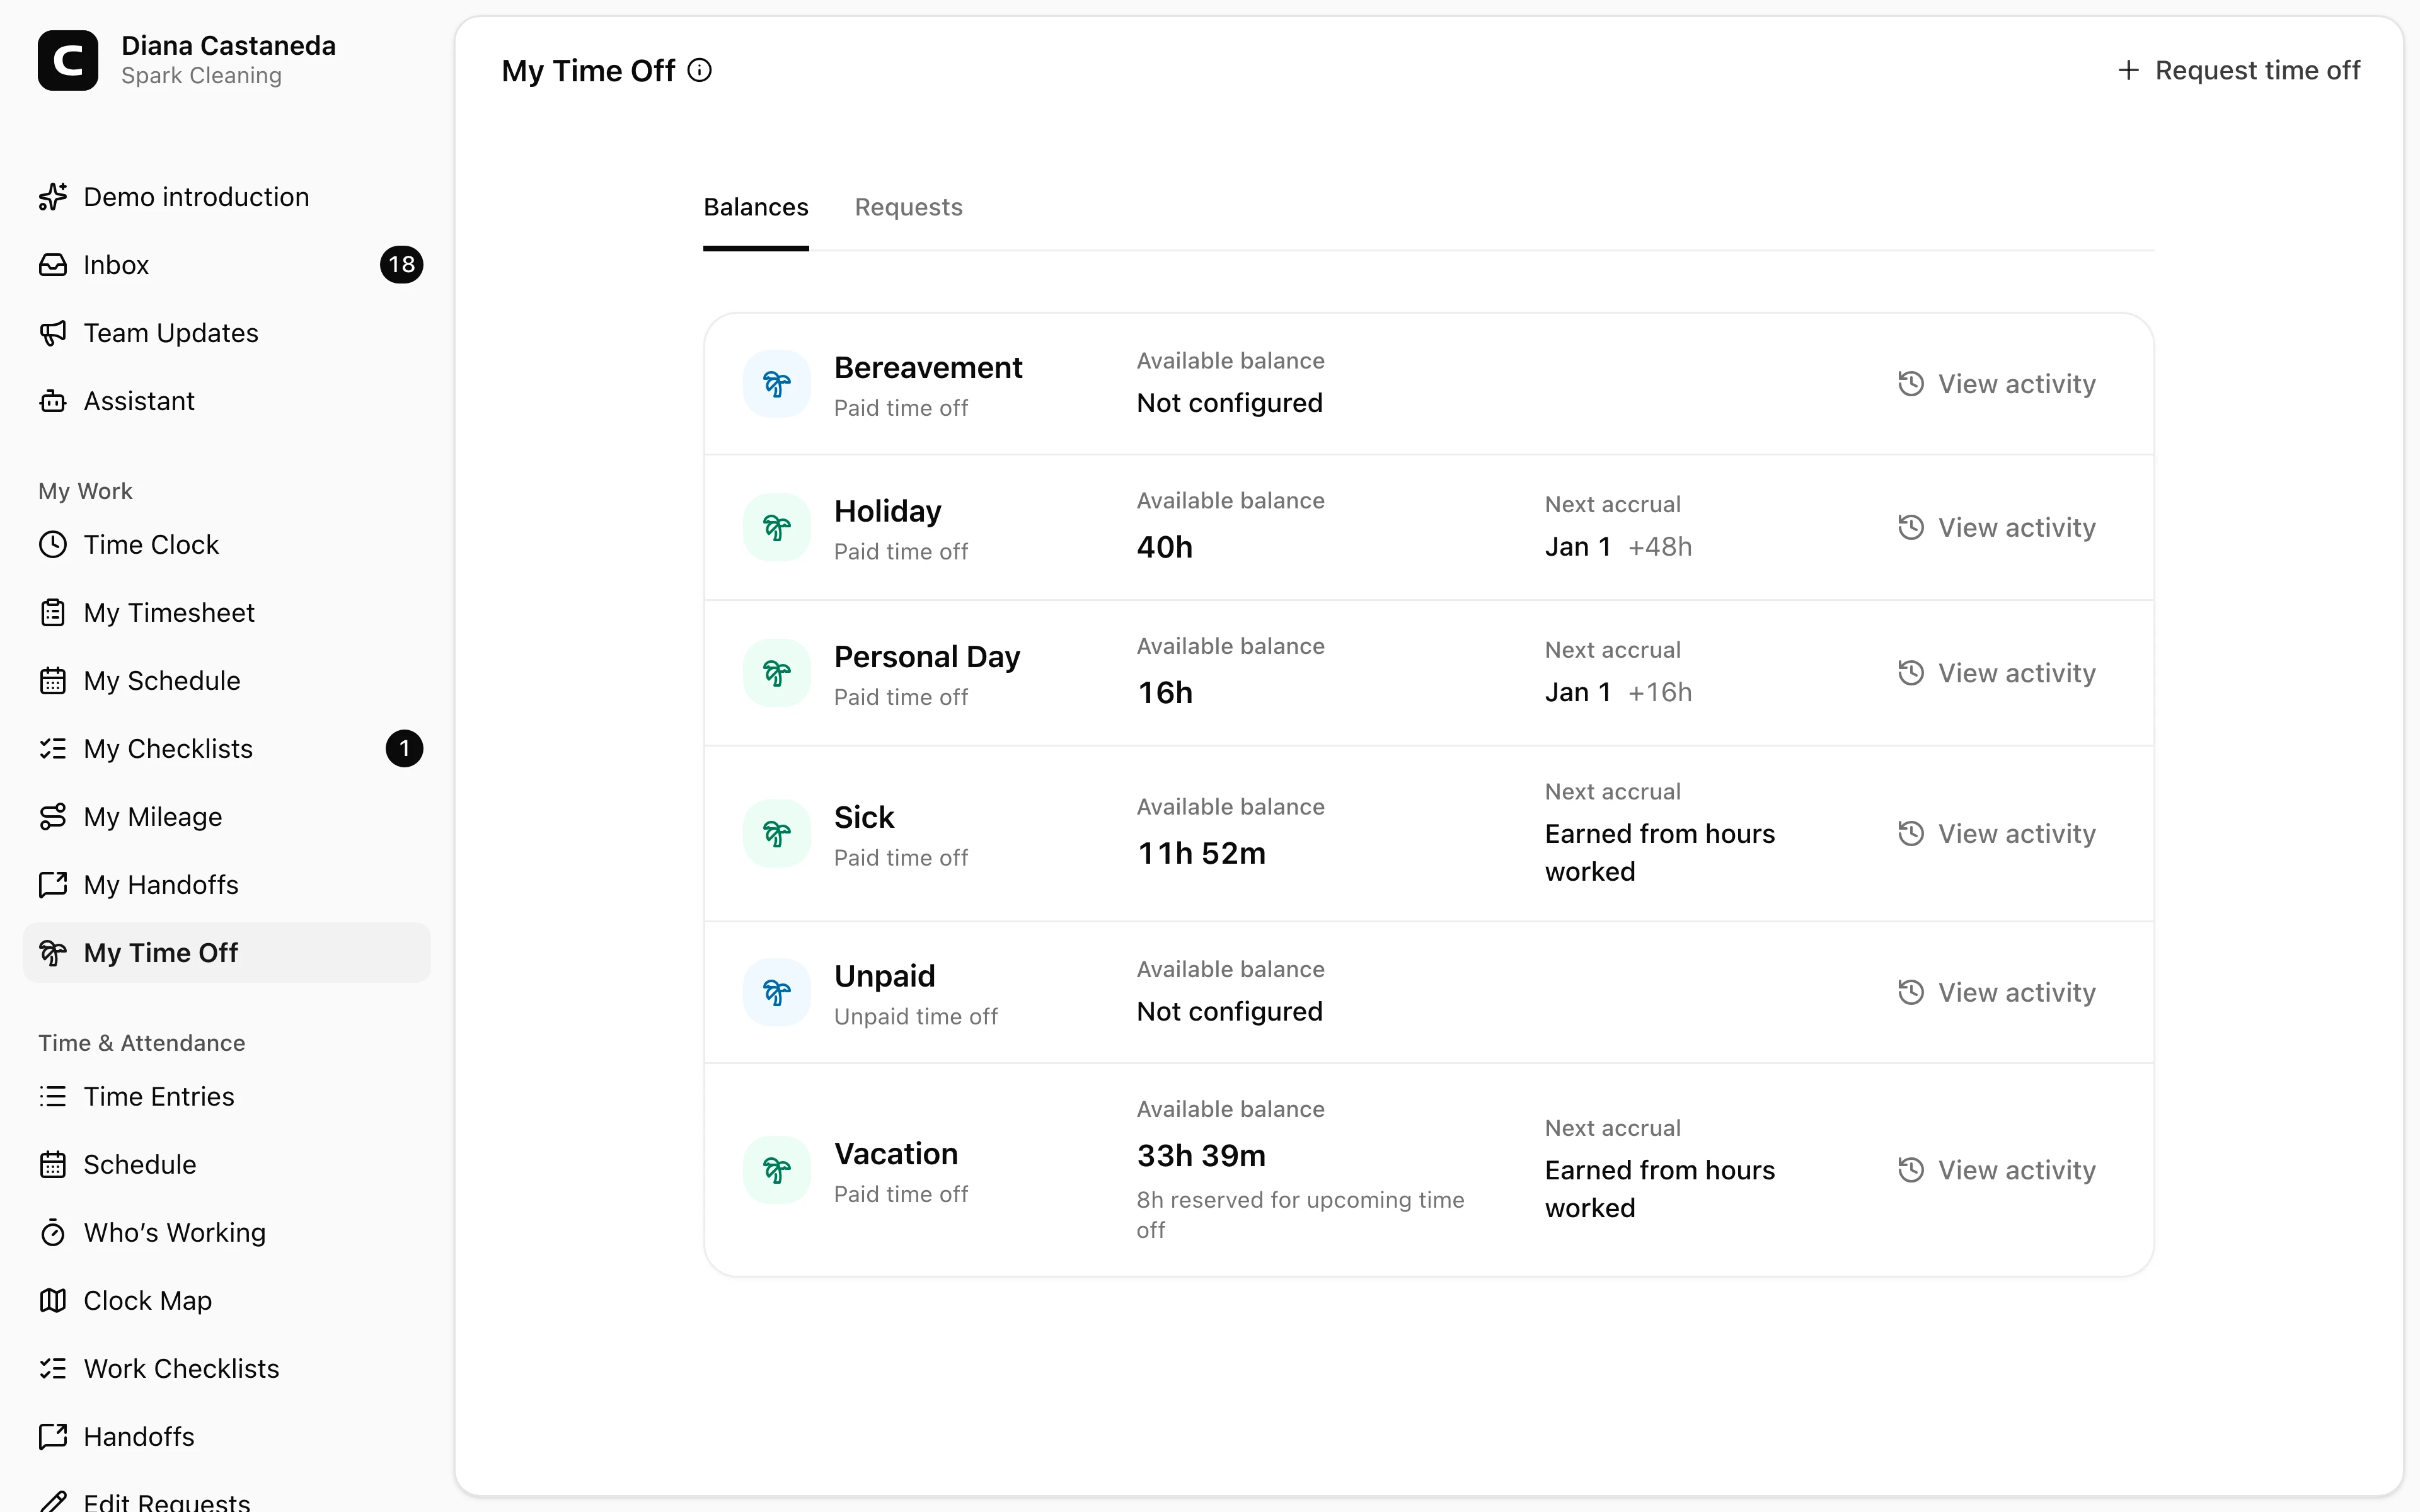This screenshot has width=2420, height=1512.
Task: Click the Team Updates megaphone icon
Action: click(x=53, y=333)
